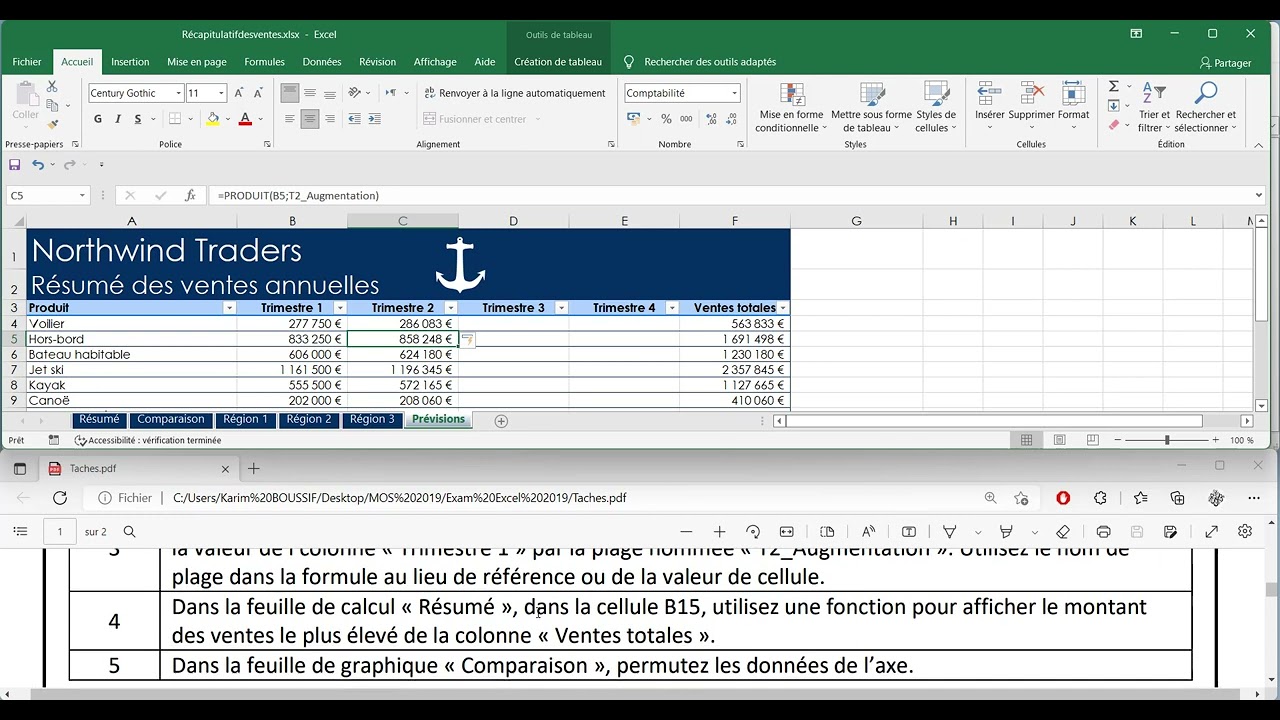Click the Cut scissors icon in Presse-papiers

pyautogui.click(x=52, y=87)
